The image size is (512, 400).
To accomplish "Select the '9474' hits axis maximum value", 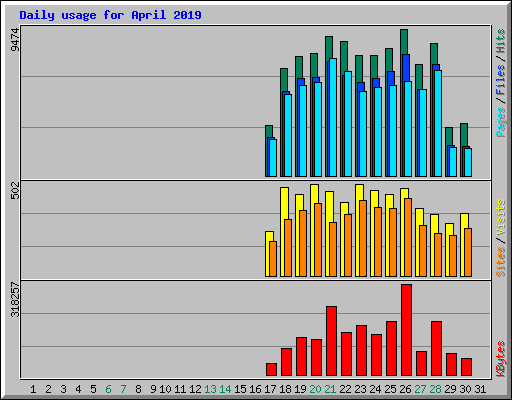I will pos(15,40).
